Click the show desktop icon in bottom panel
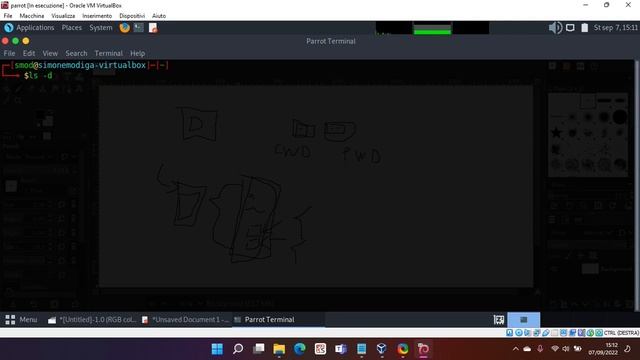640x360 pixels. tap(499, 320)
